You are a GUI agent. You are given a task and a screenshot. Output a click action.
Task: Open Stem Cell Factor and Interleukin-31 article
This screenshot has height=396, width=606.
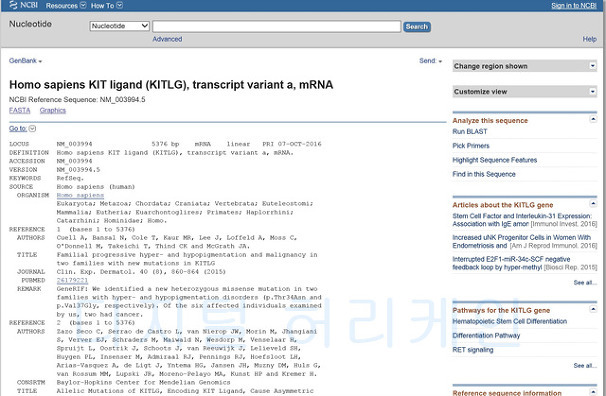click(x=522, y=220)
